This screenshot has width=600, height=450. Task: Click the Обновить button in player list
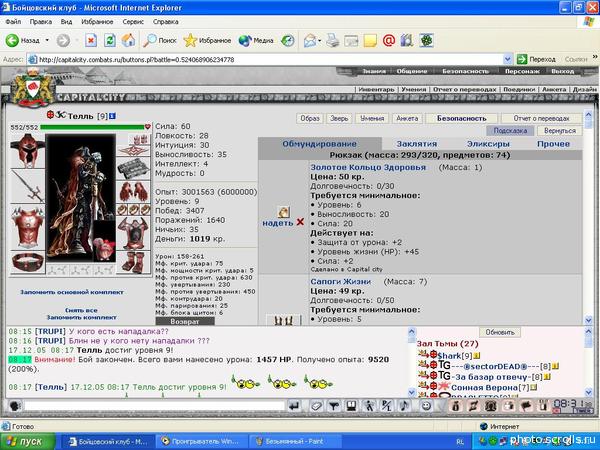[500, 332]
